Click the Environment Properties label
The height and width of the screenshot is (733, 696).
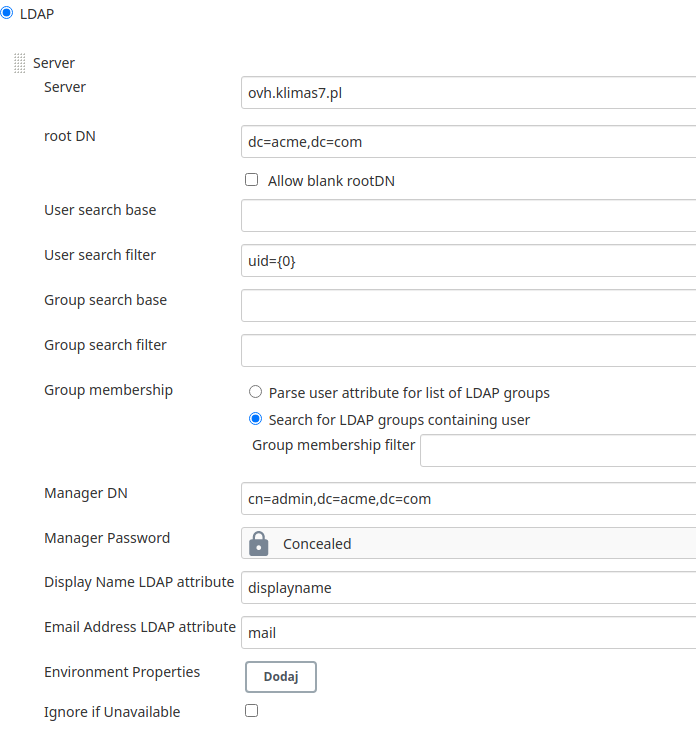coord(122,672)
